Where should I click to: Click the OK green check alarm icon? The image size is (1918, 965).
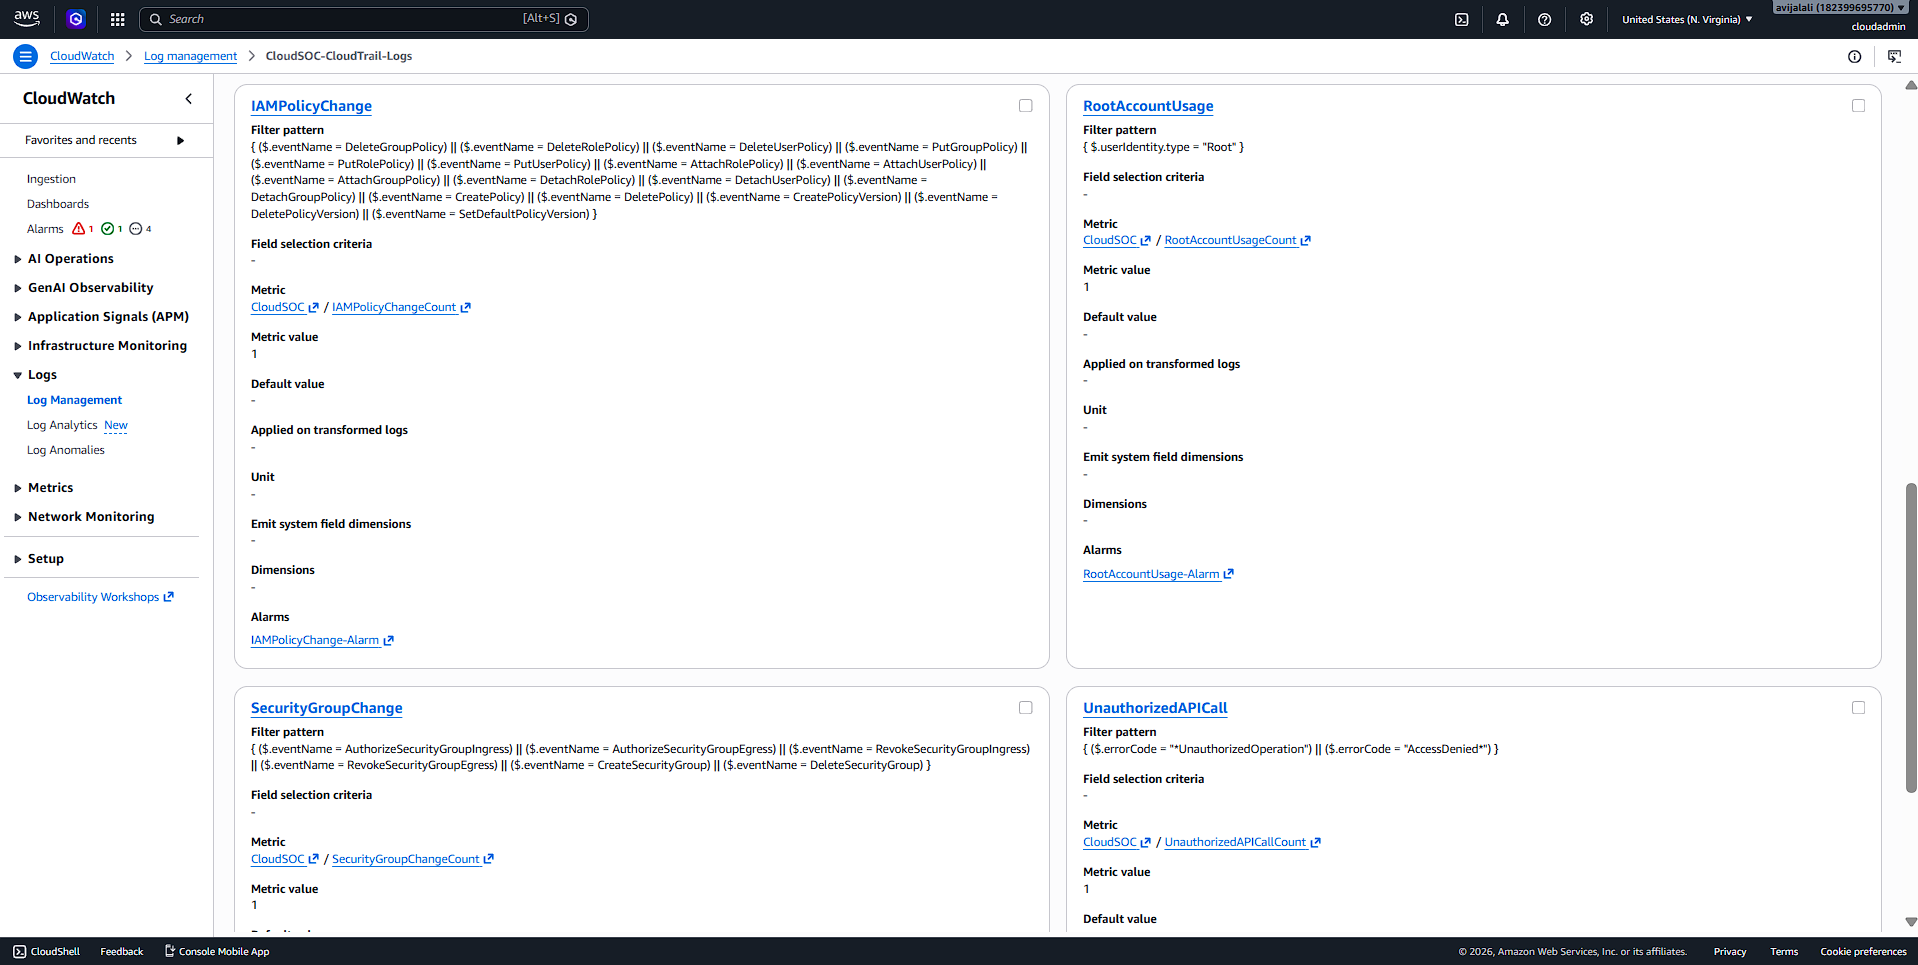click(x=108, y=229)
